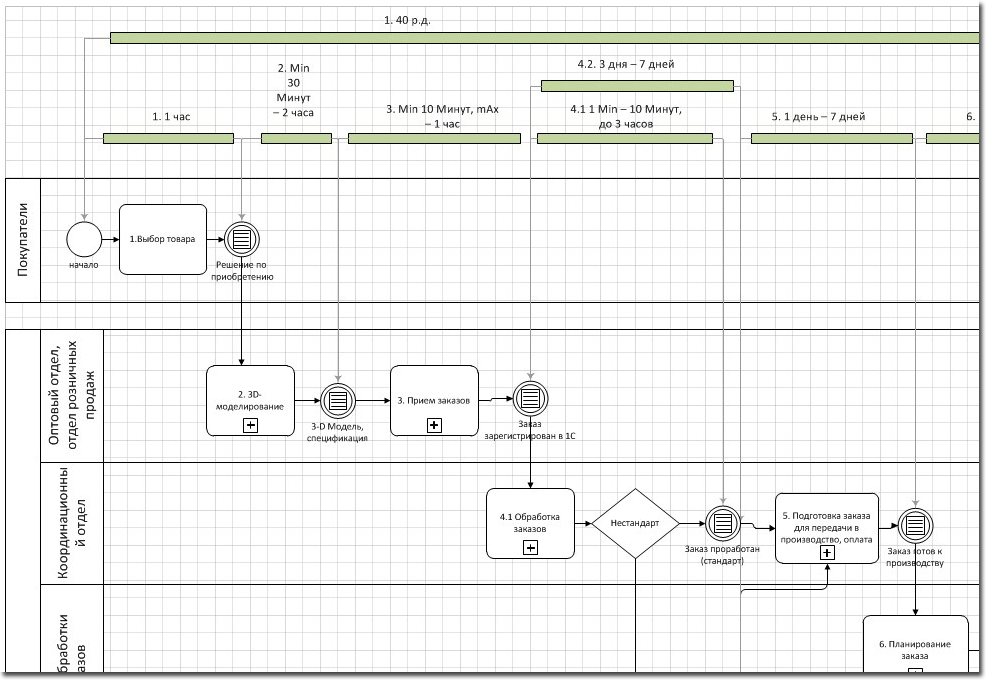Expand the "4.1 Обработка заказов" plus marker

(x=530, y=548)
